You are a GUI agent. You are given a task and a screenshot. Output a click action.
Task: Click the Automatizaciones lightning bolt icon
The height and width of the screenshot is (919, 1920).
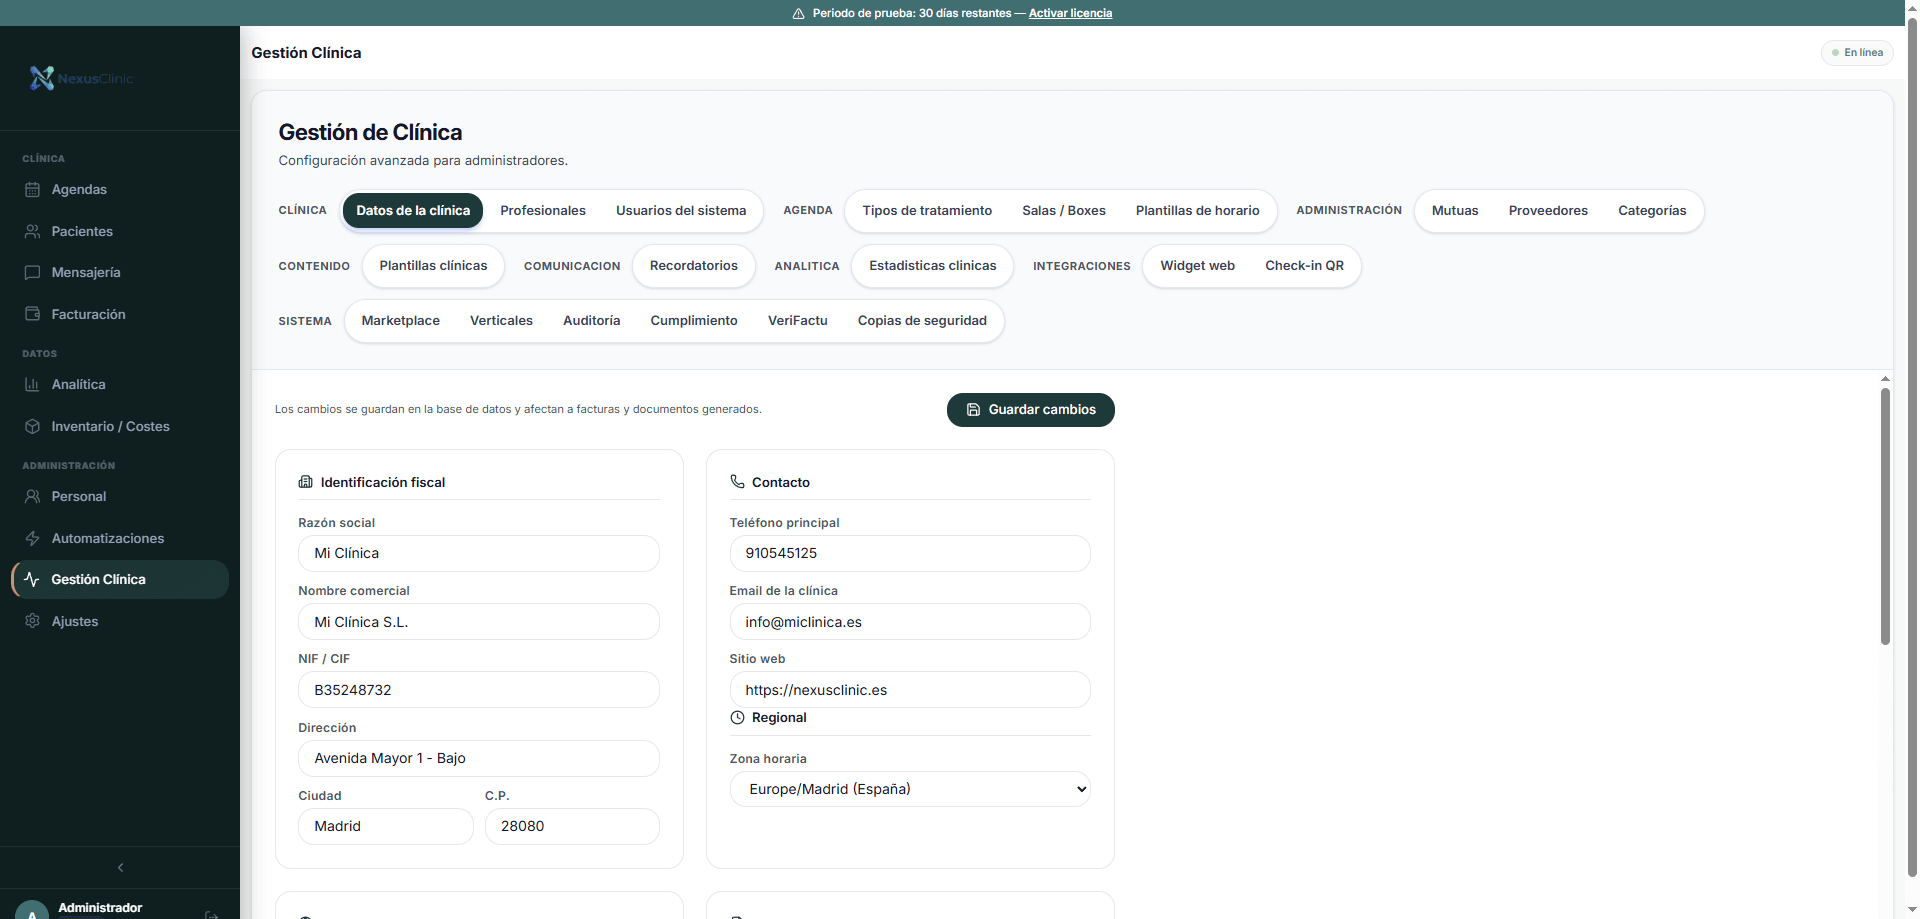click(x=32, y=538)
